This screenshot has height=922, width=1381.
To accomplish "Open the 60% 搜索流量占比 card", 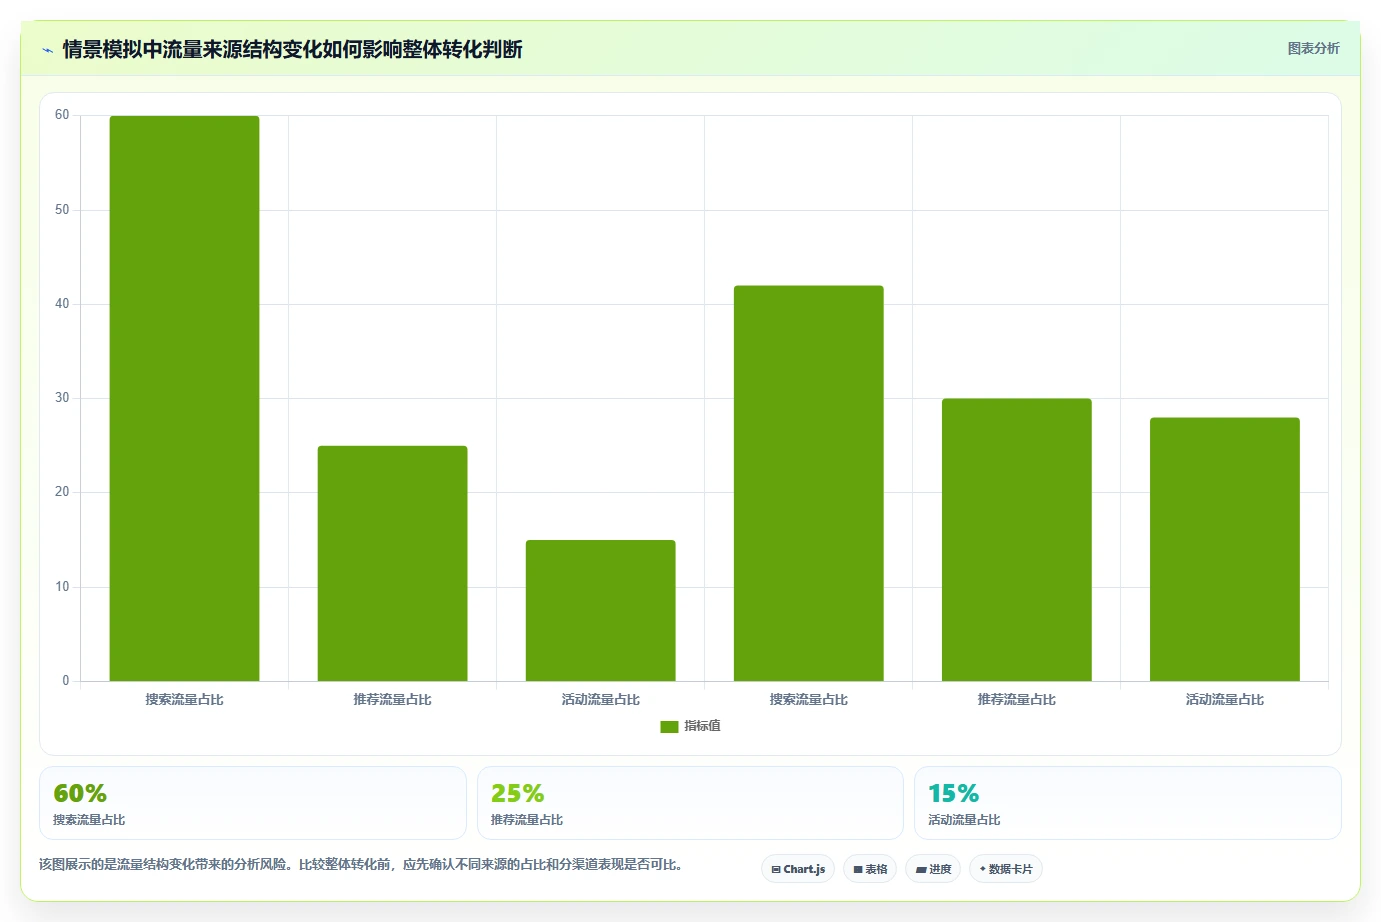I will click(253, 803).
